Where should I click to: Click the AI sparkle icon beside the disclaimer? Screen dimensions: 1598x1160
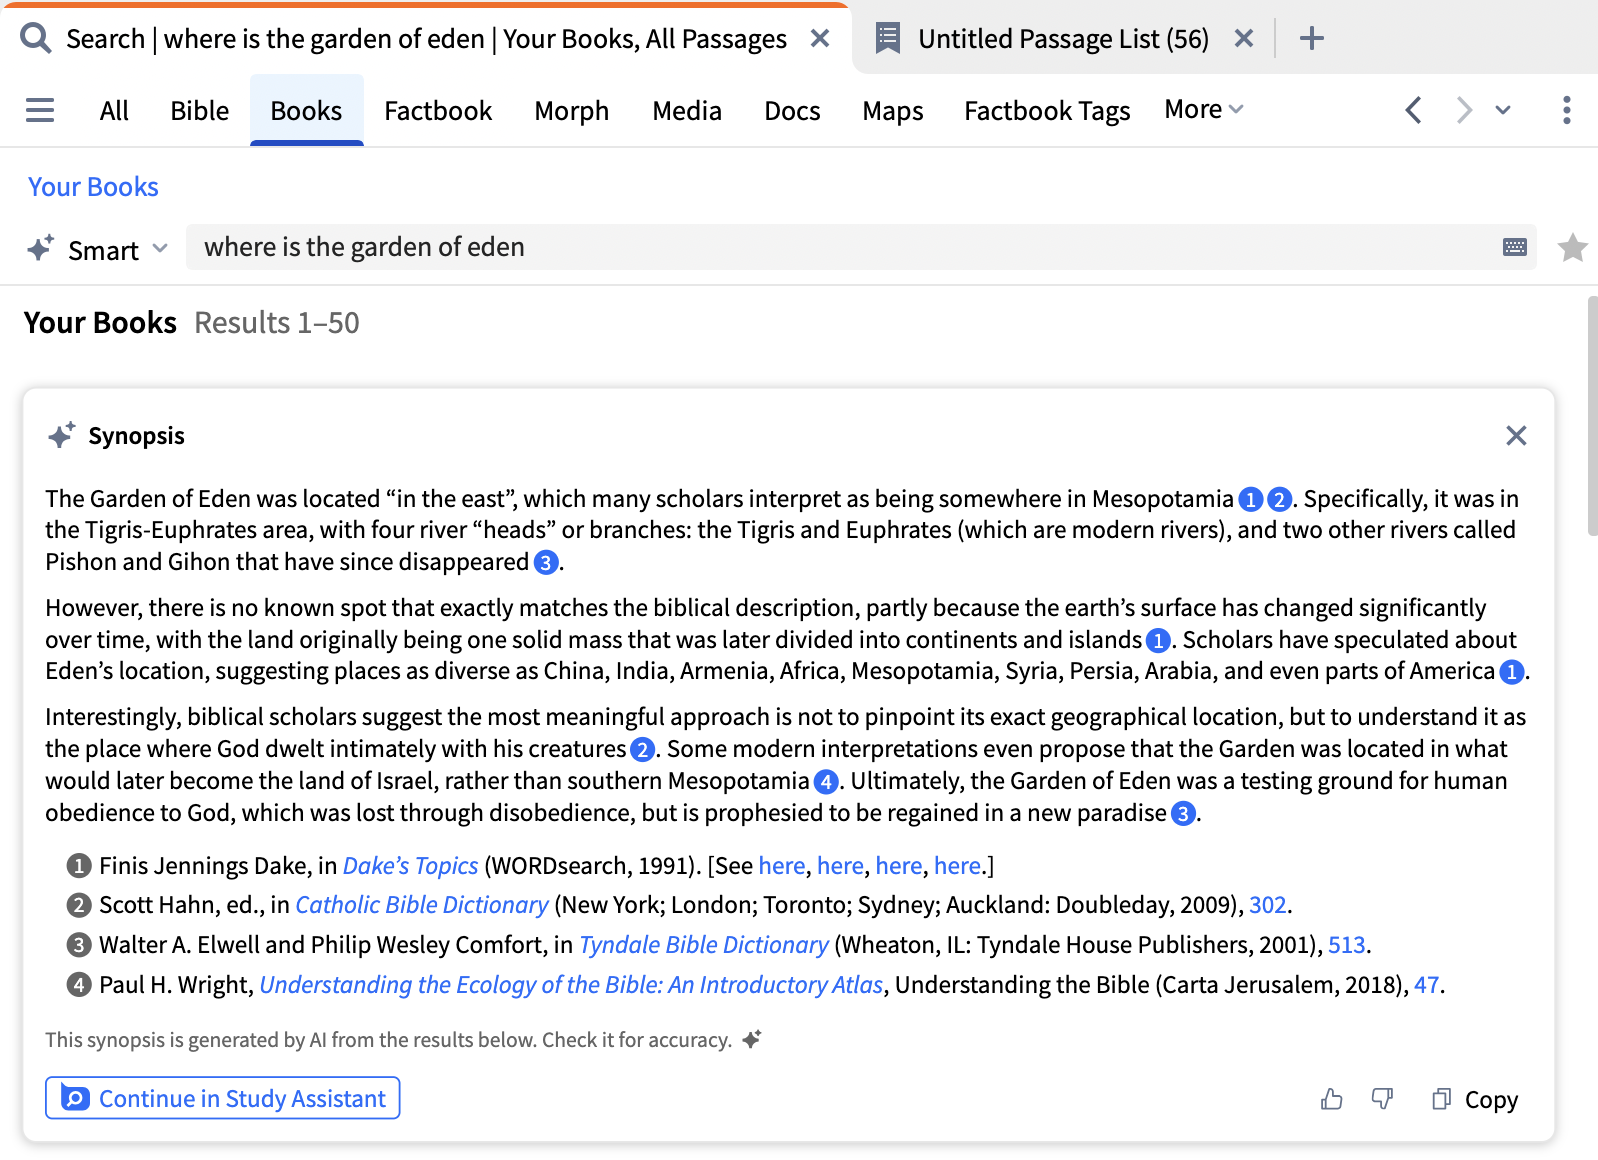pos(752,1039)
